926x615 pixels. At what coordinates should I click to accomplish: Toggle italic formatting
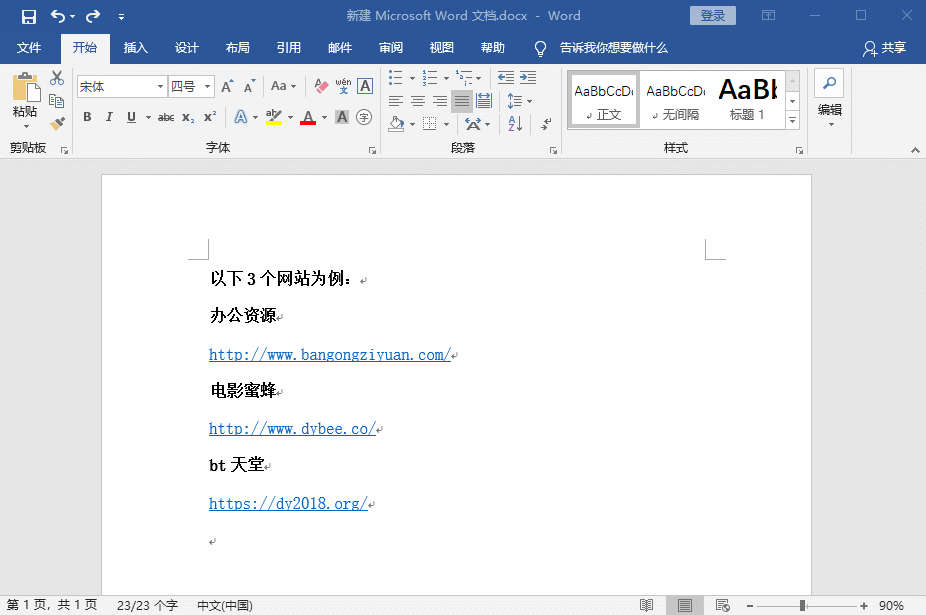[109, 117]
